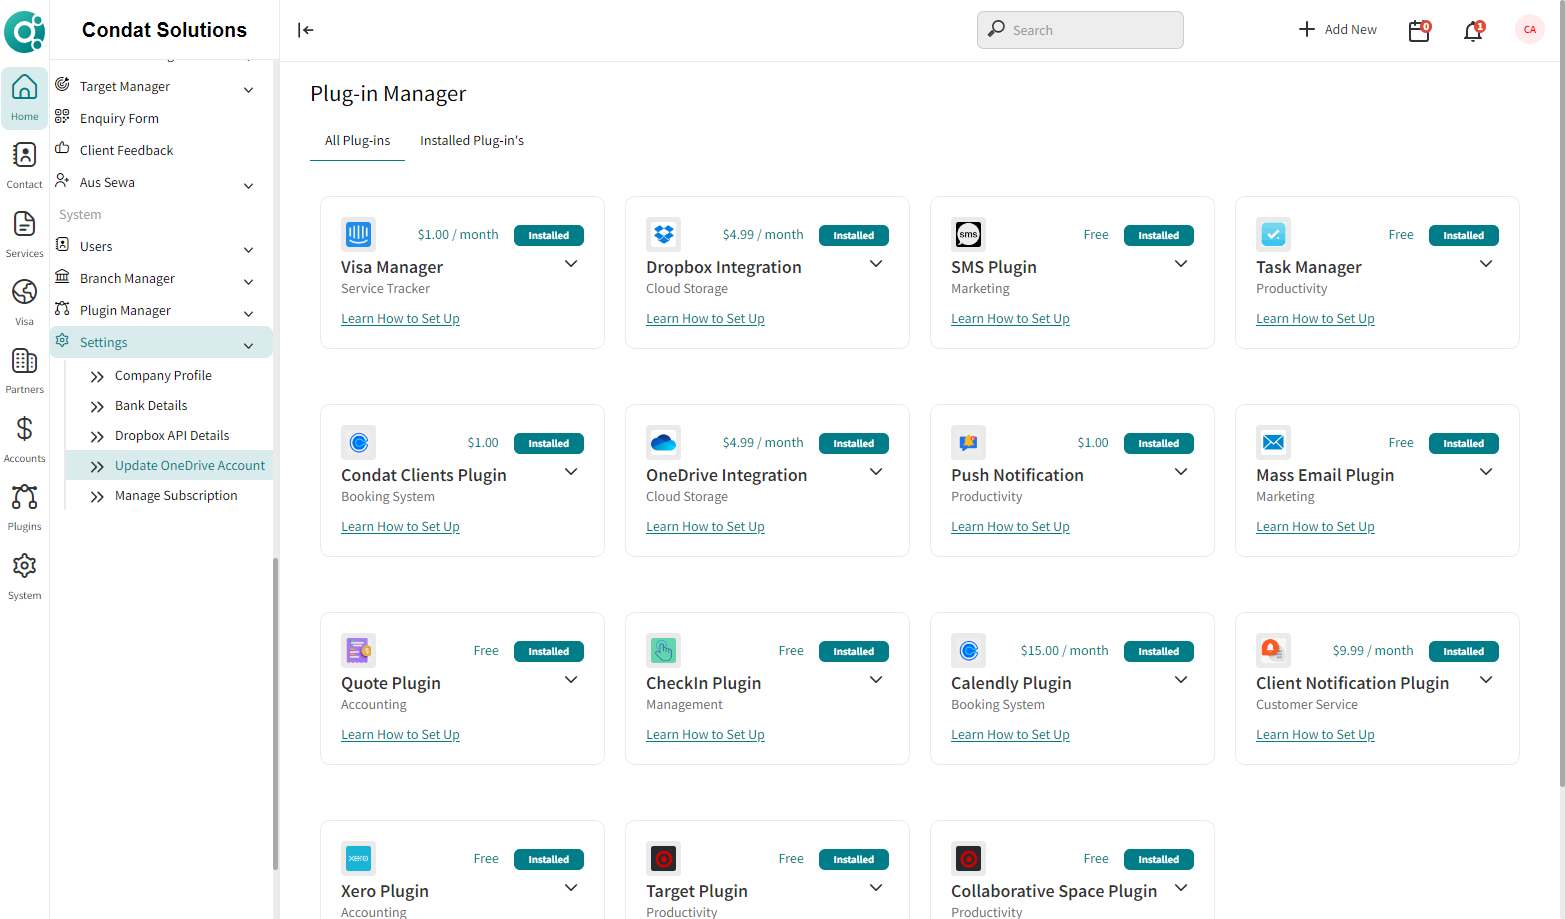Viewport: 1565px width, 919px height.
Task: Click the OneDrive Integration cloud icon
Action: click(x=663, y=442)
